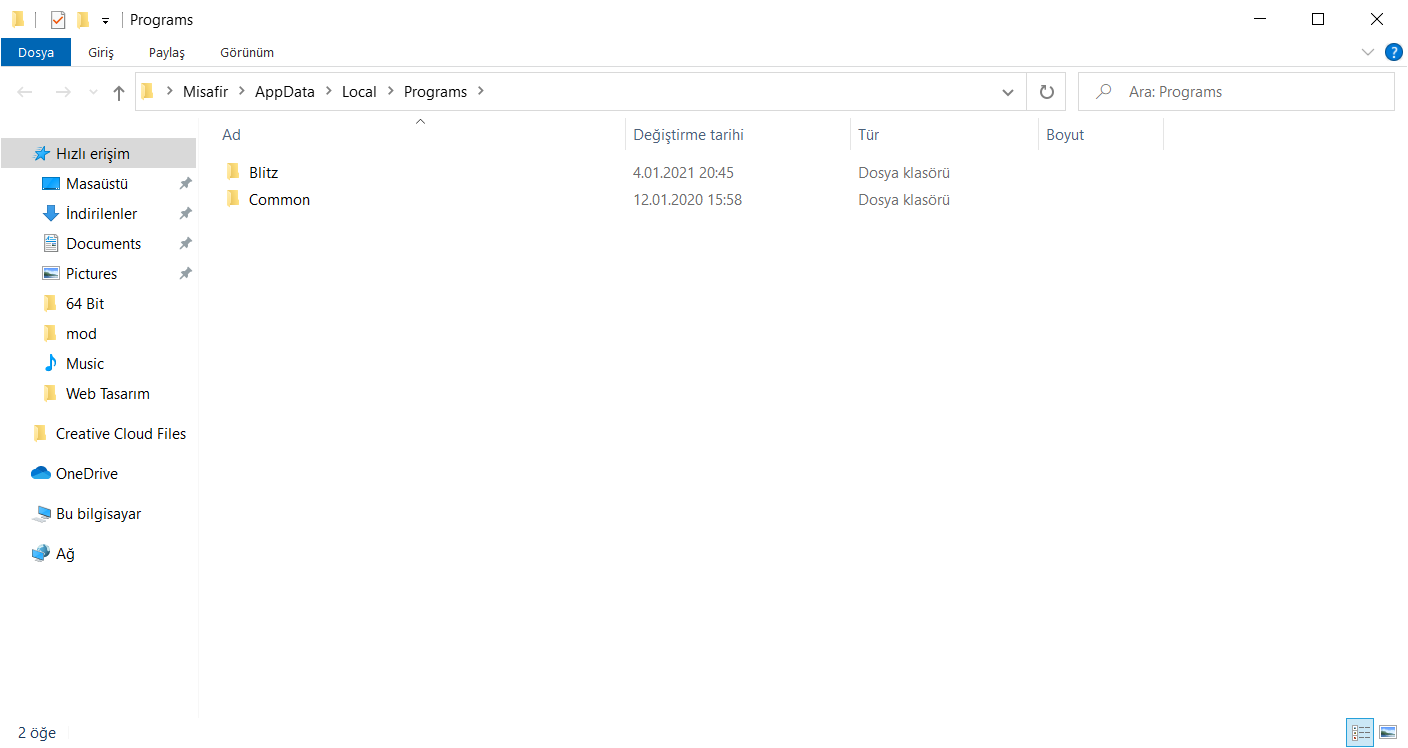Switch to the Görünüm ribbon tab
1408x748 pixels.
coord(247,52)
